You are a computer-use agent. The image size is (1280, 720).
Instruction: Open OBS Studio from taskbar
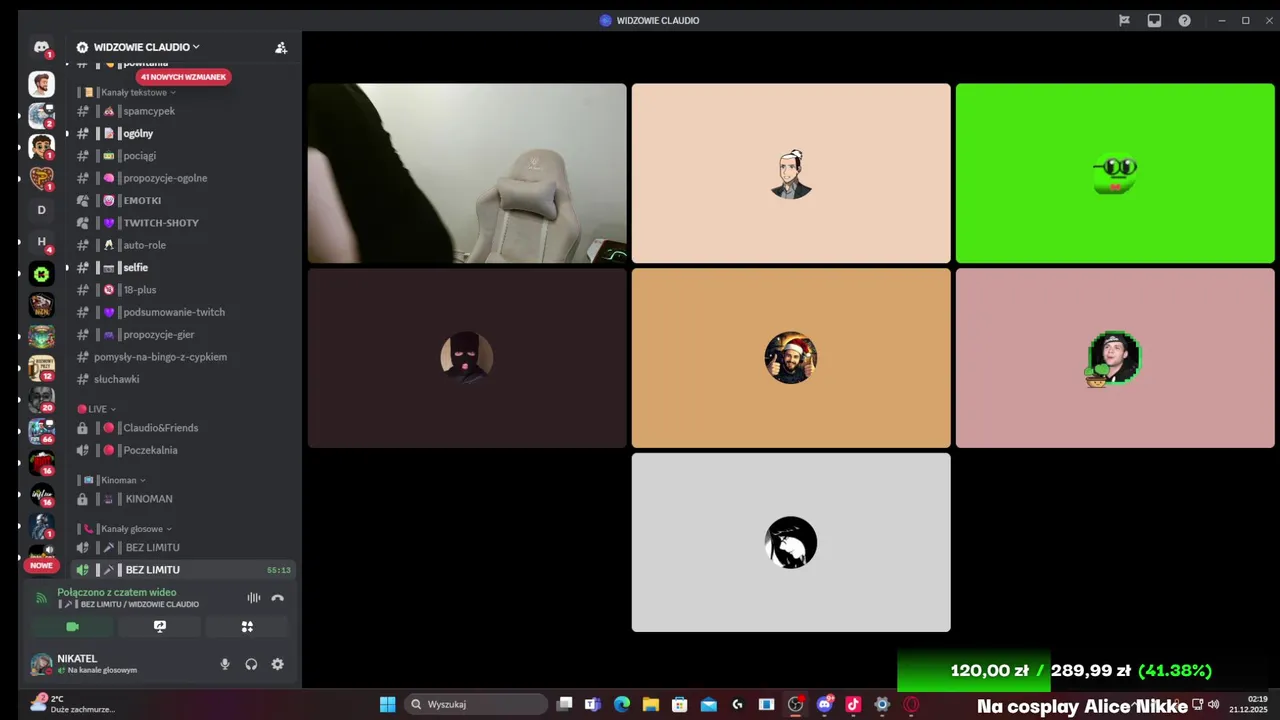(796, 704)
